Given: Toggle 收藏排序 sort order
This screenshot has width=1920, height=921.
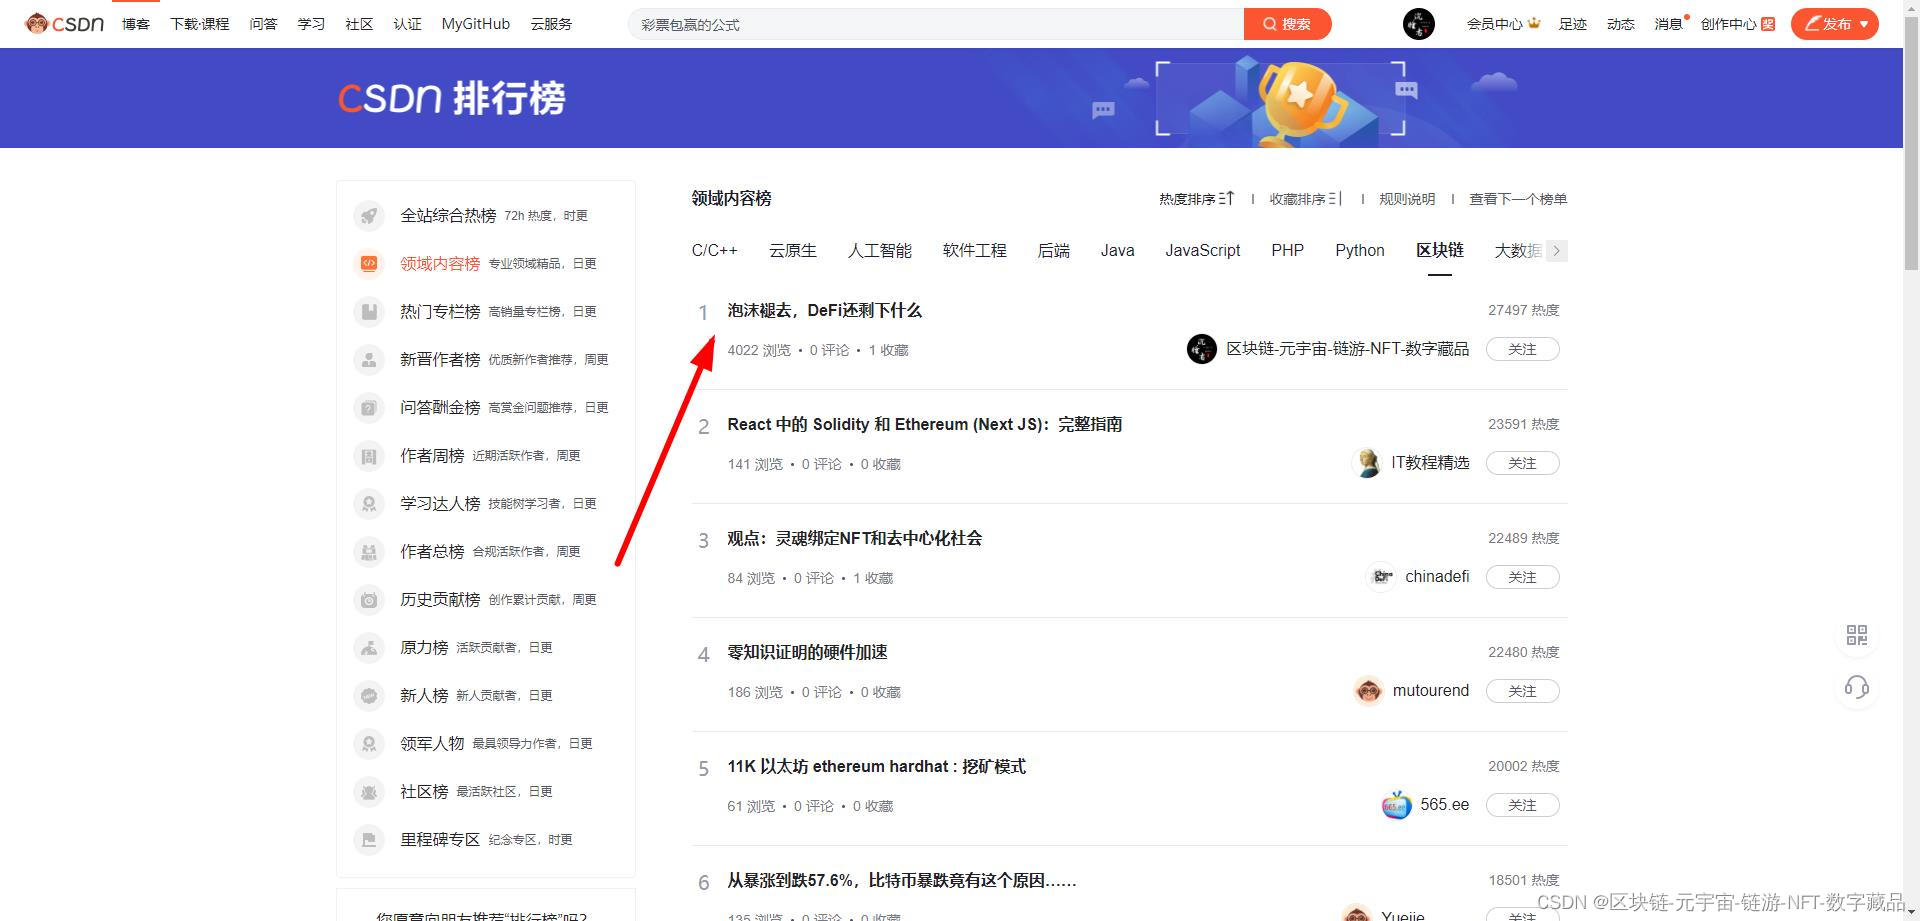Looking at the screenshot, I should [1306, 199].
